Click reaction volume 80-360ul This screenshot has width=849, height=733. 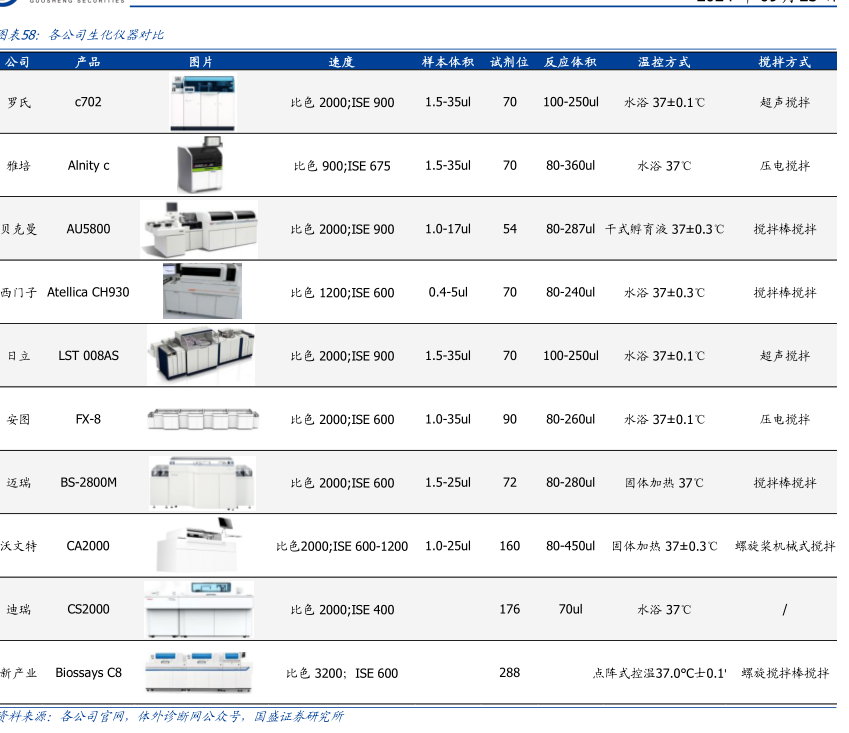pyautogui.click(x=570, y=165)
